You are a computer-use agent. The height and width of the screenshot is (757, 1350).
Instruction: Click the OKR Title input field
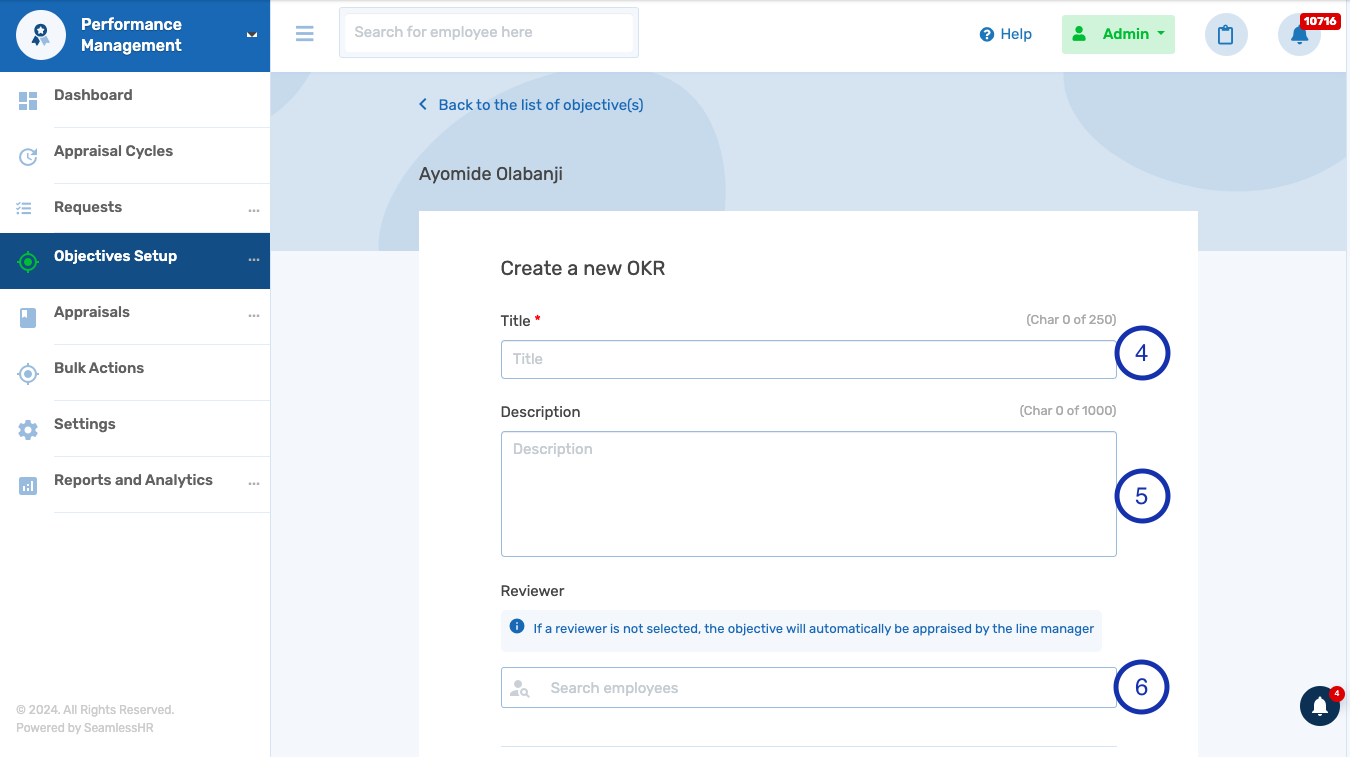click(x=808, y=359)
